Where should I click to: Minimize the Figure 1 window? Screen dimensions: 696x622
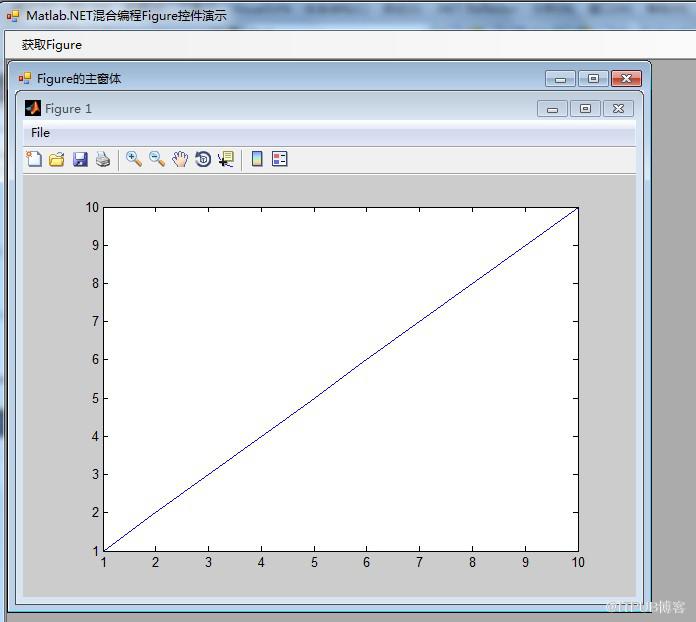tap(552, 109)
